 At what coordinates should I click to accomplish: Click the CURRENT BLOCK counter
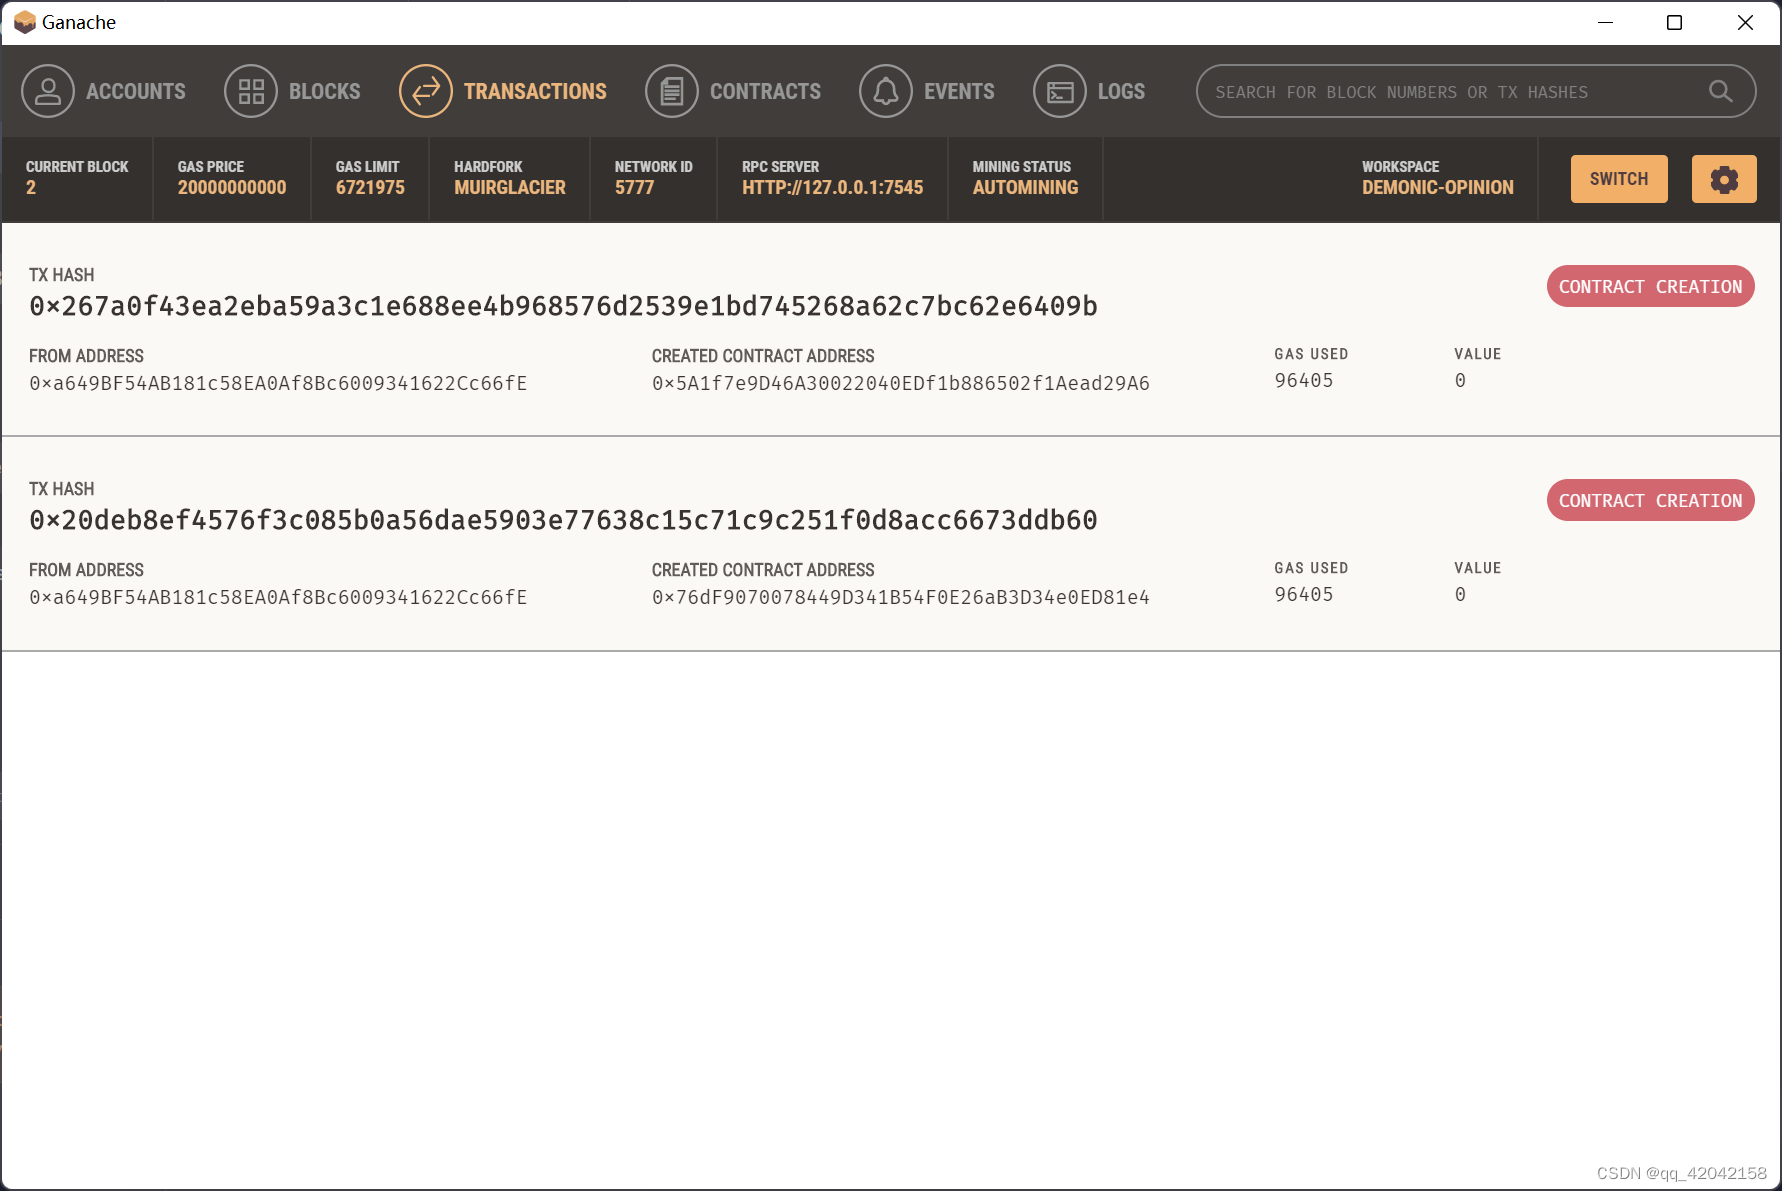coord(77,179)
